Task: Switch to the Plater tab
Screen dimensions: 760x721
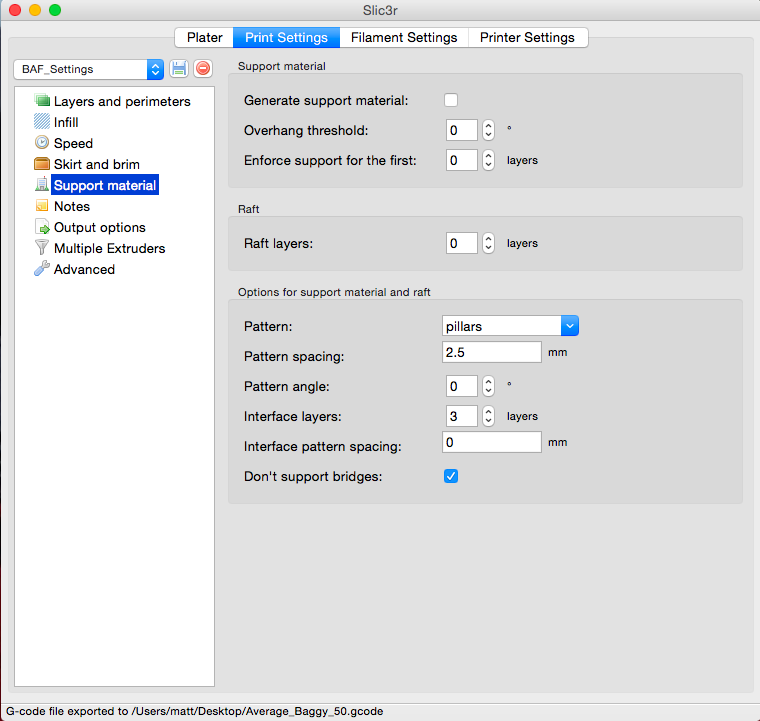Action: 205,37
